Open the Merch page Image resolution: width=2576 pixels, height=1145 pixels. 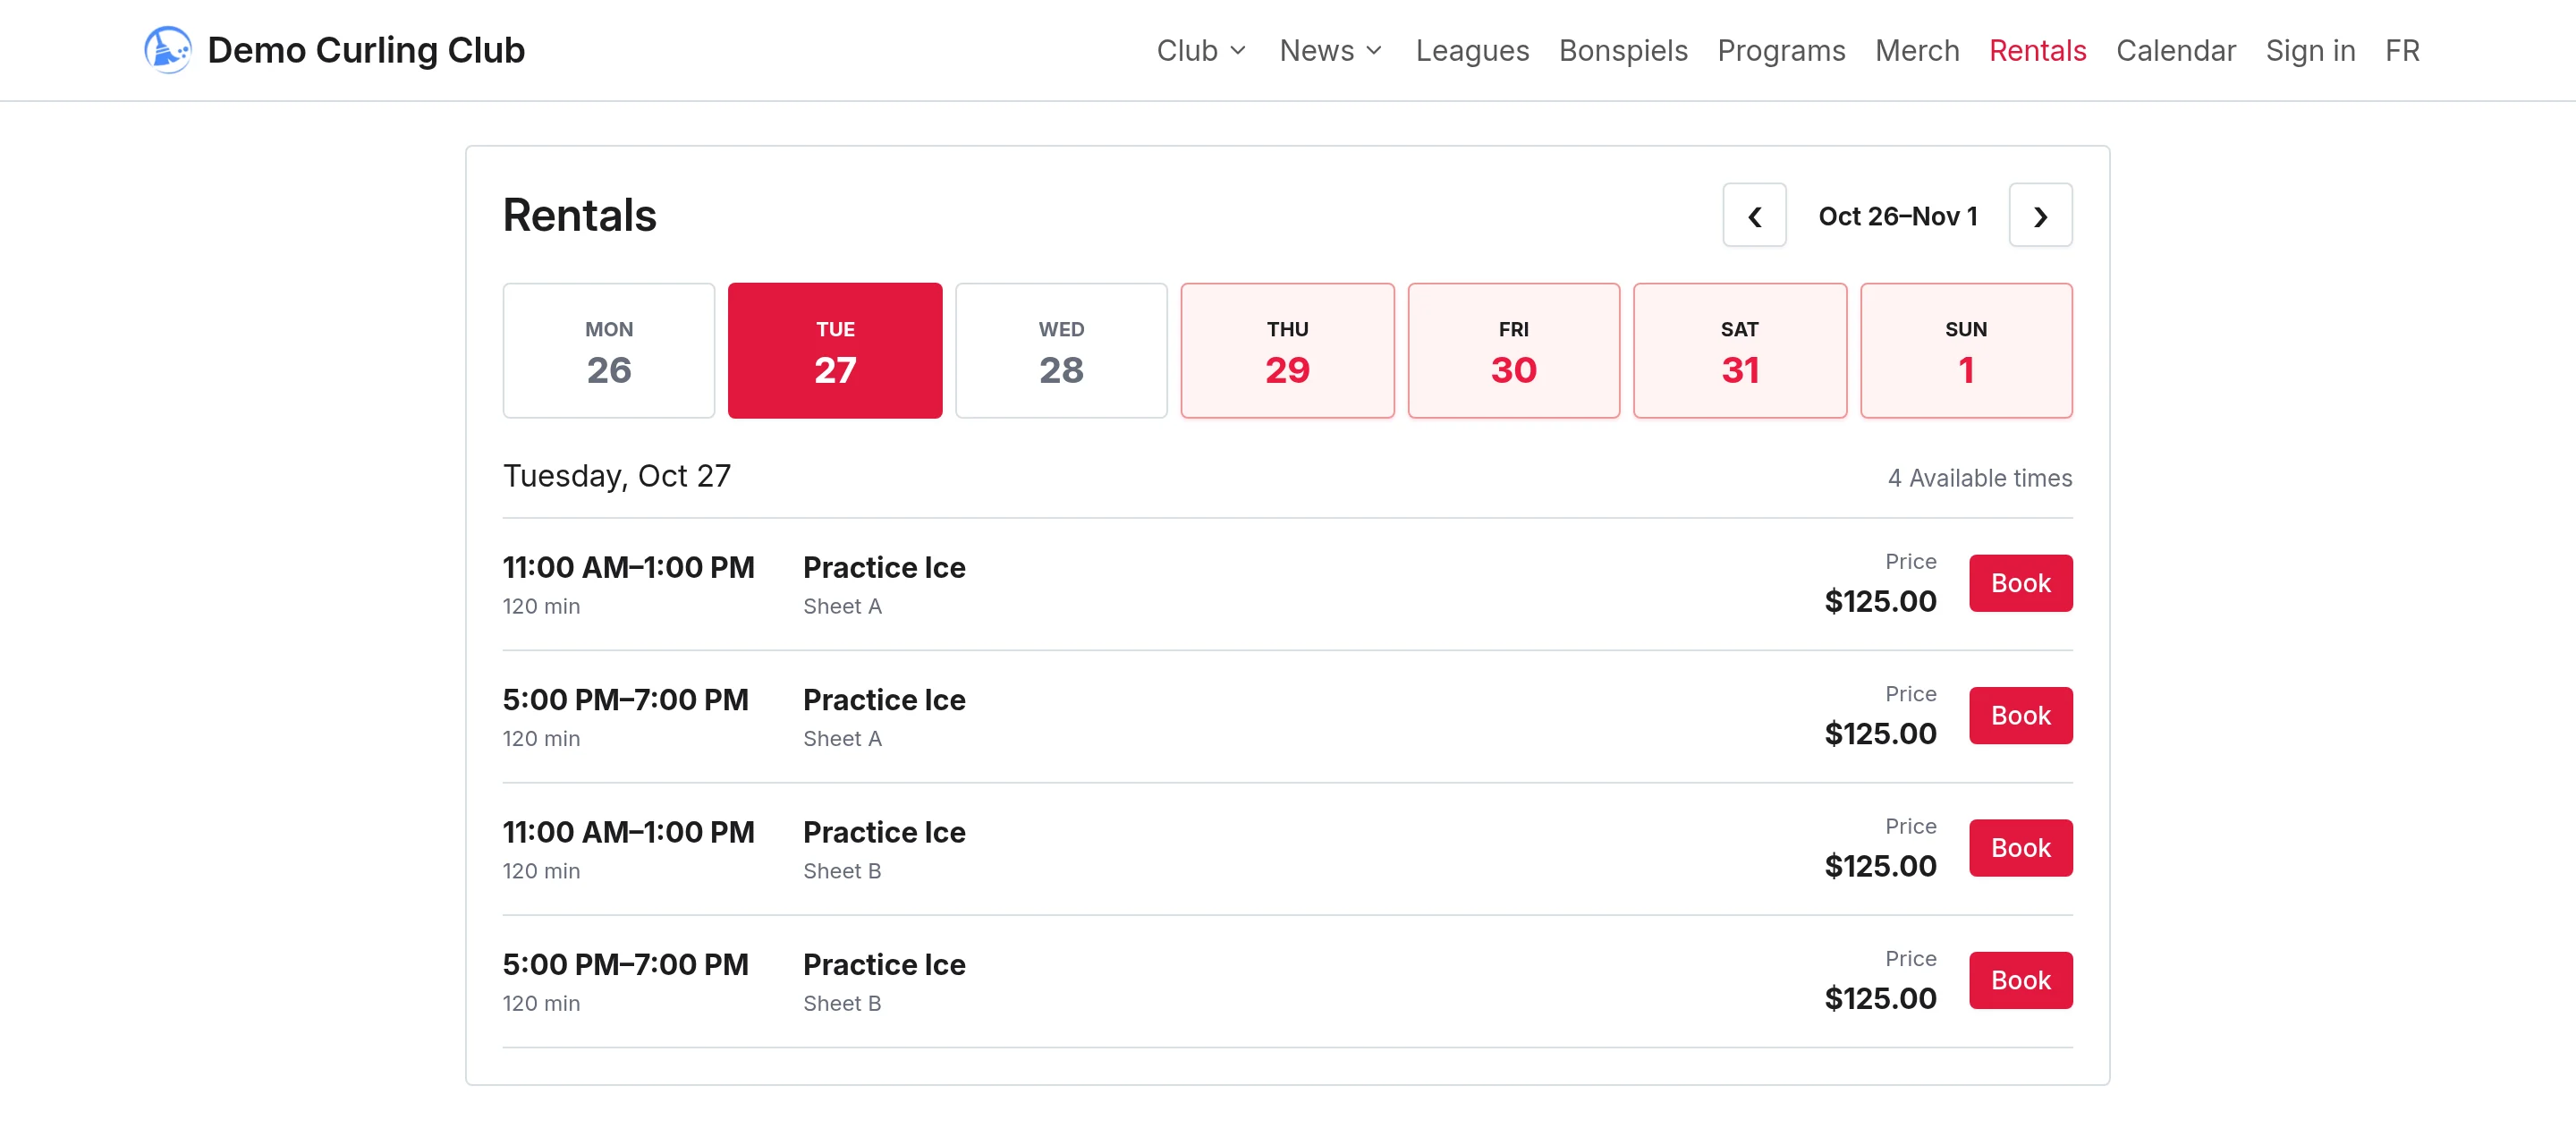(x=1917, y=50)
